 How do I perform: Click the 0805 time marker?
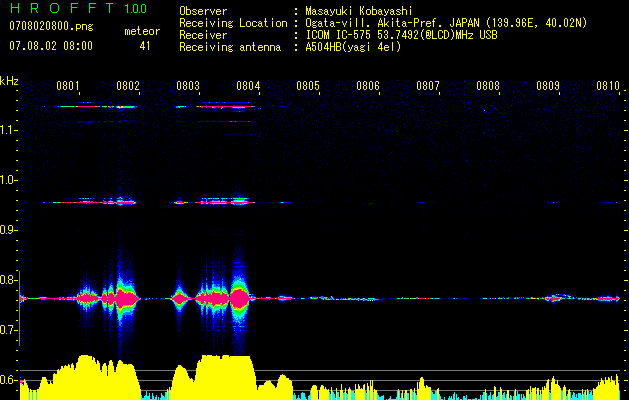(308, 86)
